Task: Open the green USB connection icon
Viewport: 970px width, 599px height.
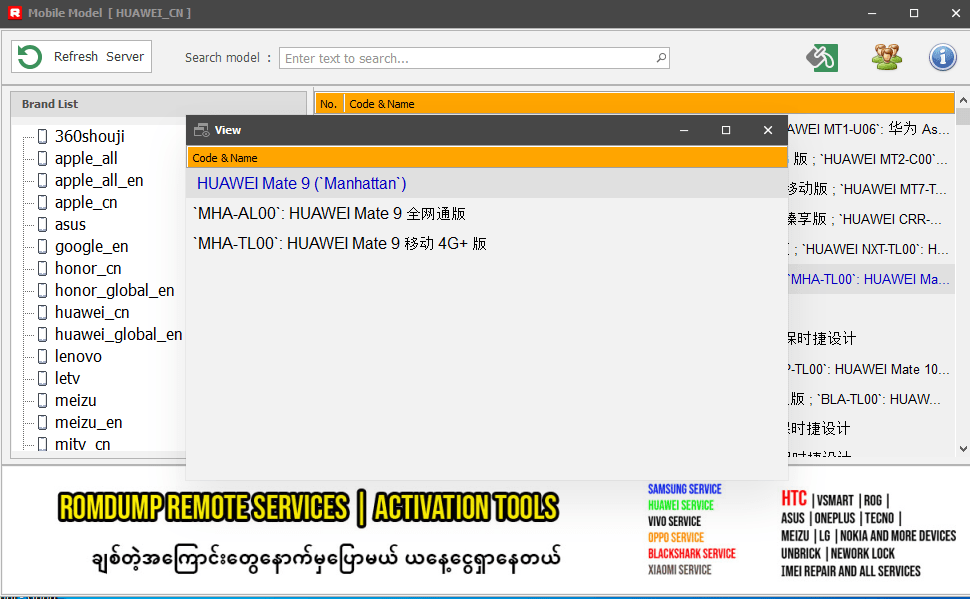Action: click(x=822, y=57)
